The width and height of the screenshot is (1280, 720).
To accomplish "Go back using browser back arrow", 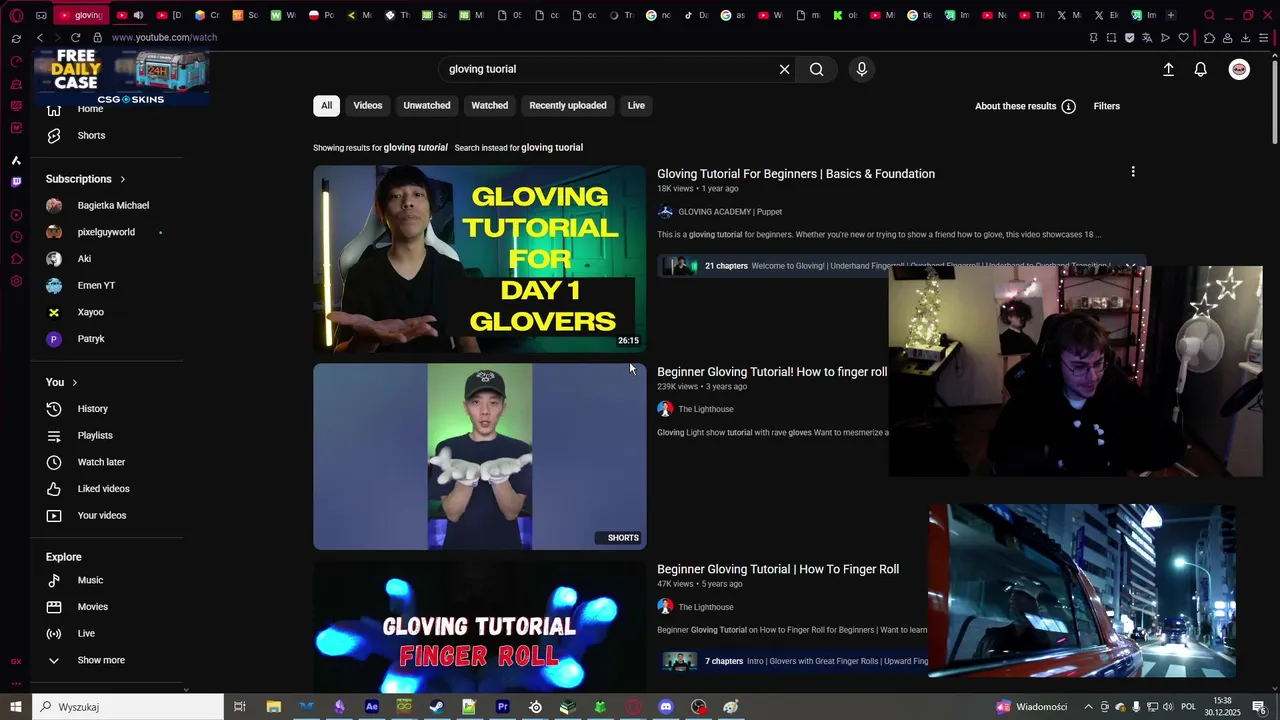I will (40, 37).
